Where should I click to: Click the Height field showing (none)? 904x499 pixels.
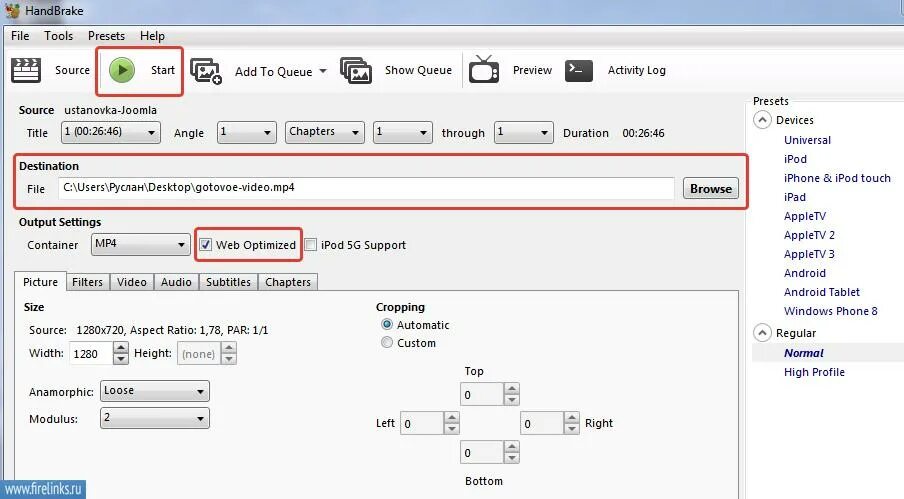[199, 353]
